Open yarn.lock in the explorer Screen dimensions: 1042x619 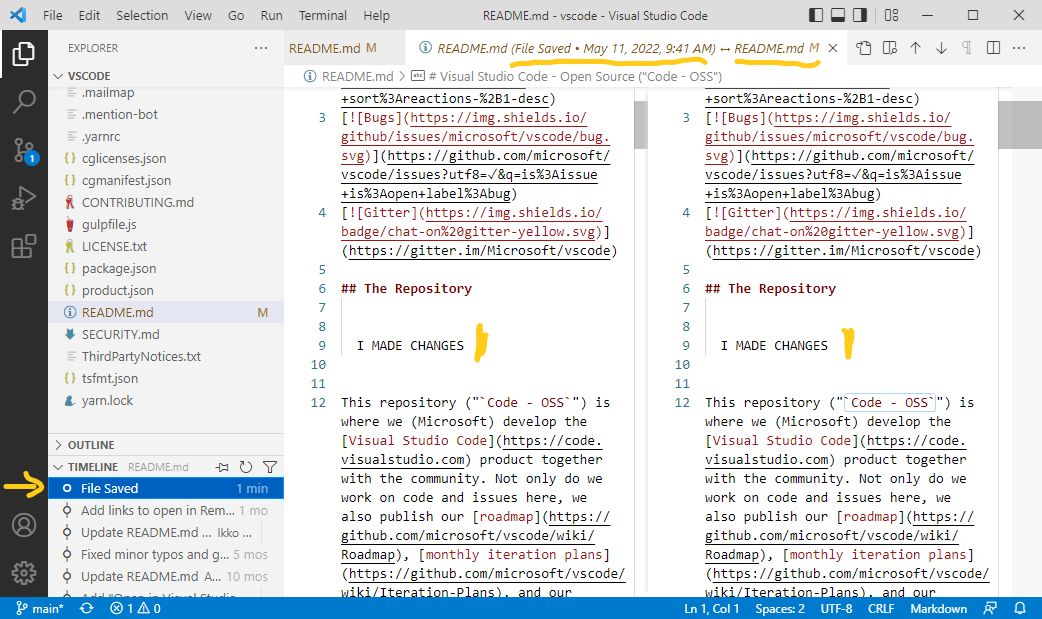107,400
